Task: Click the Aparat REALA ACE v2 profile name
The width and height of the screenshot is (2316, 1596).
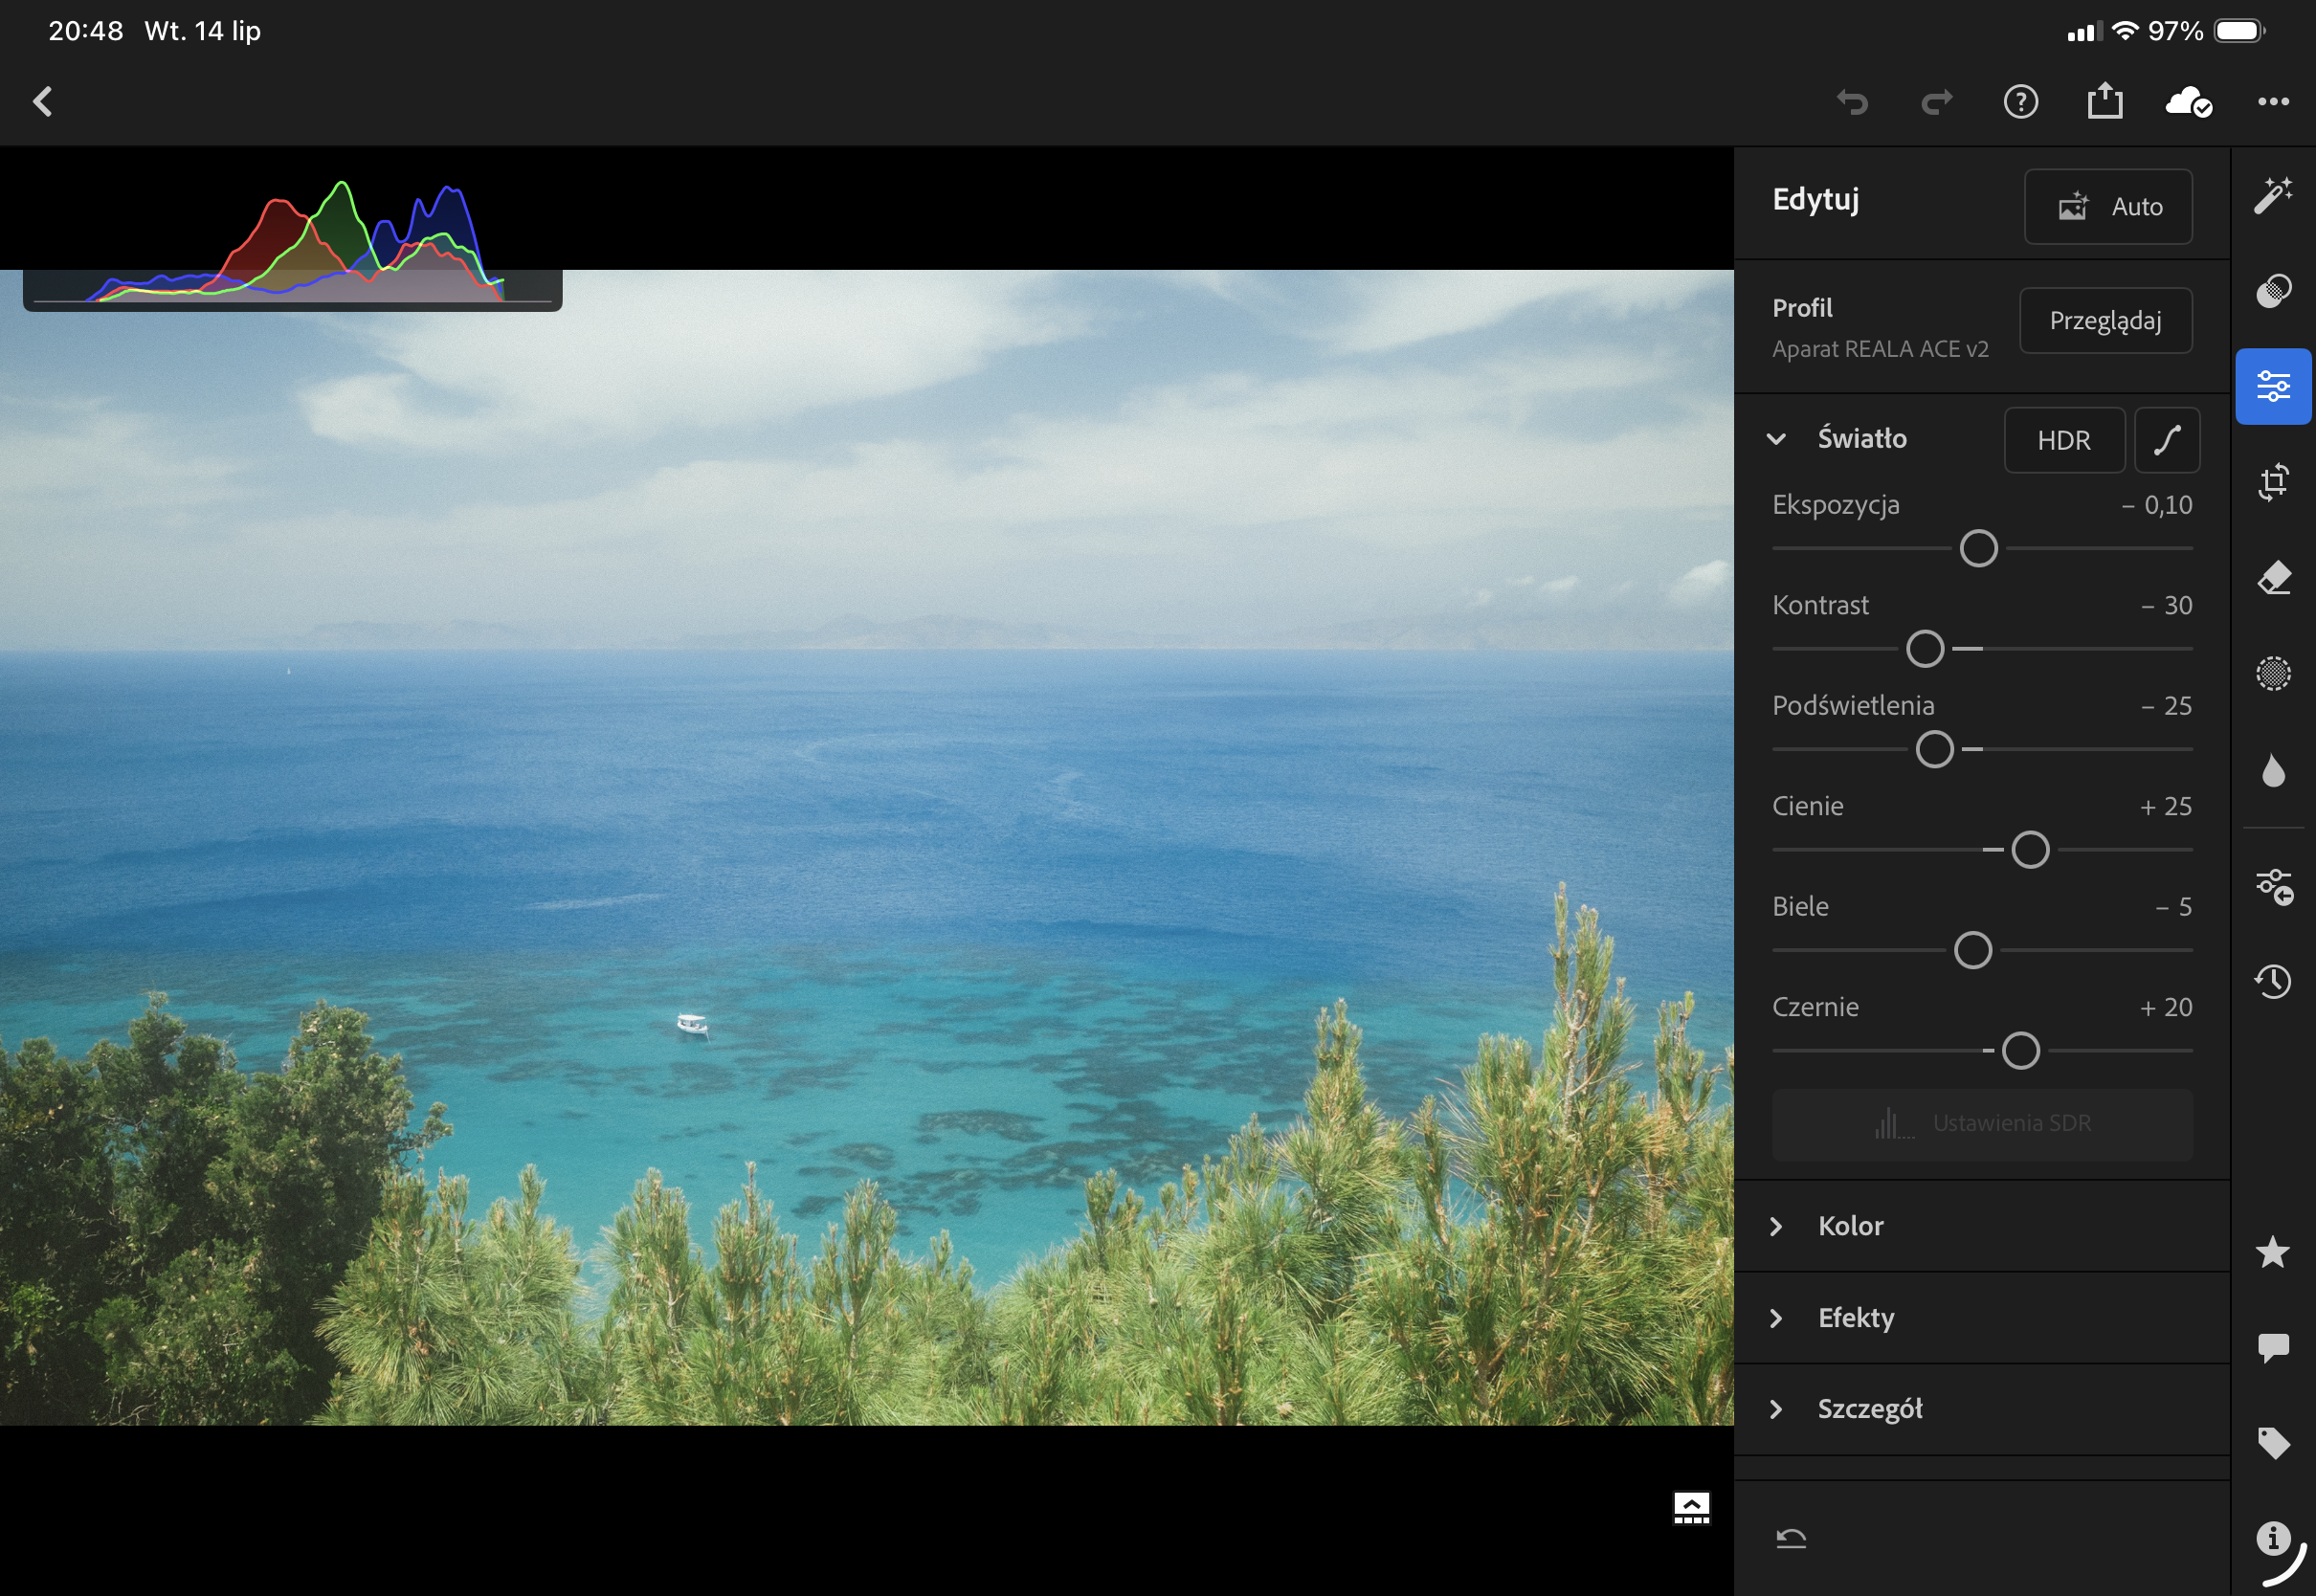Action: [1880, 349]
